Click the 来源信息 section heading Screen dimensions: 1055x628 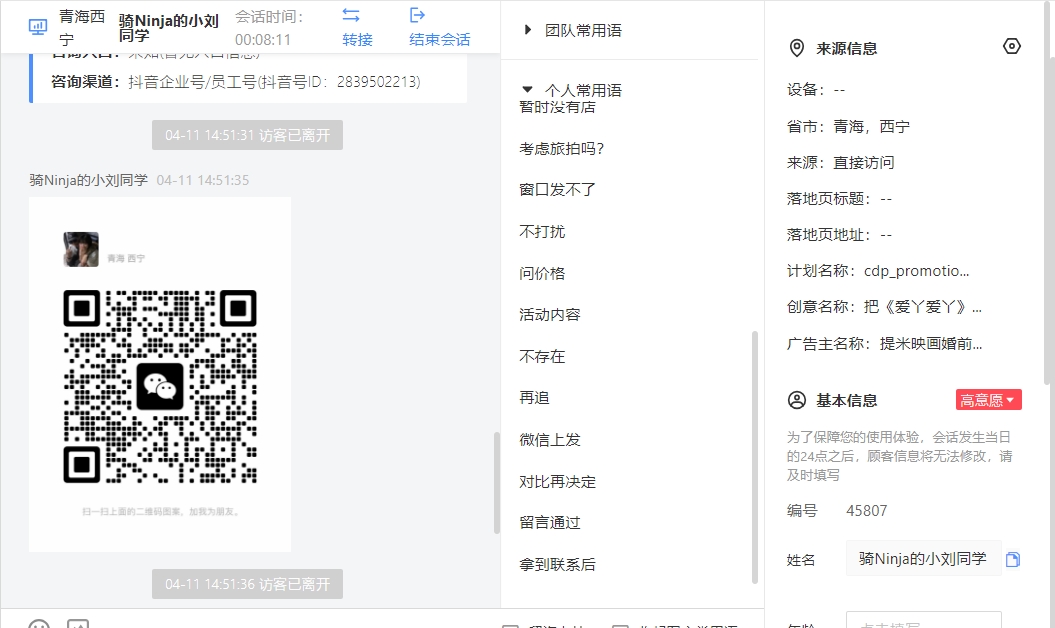pos(846,48)
